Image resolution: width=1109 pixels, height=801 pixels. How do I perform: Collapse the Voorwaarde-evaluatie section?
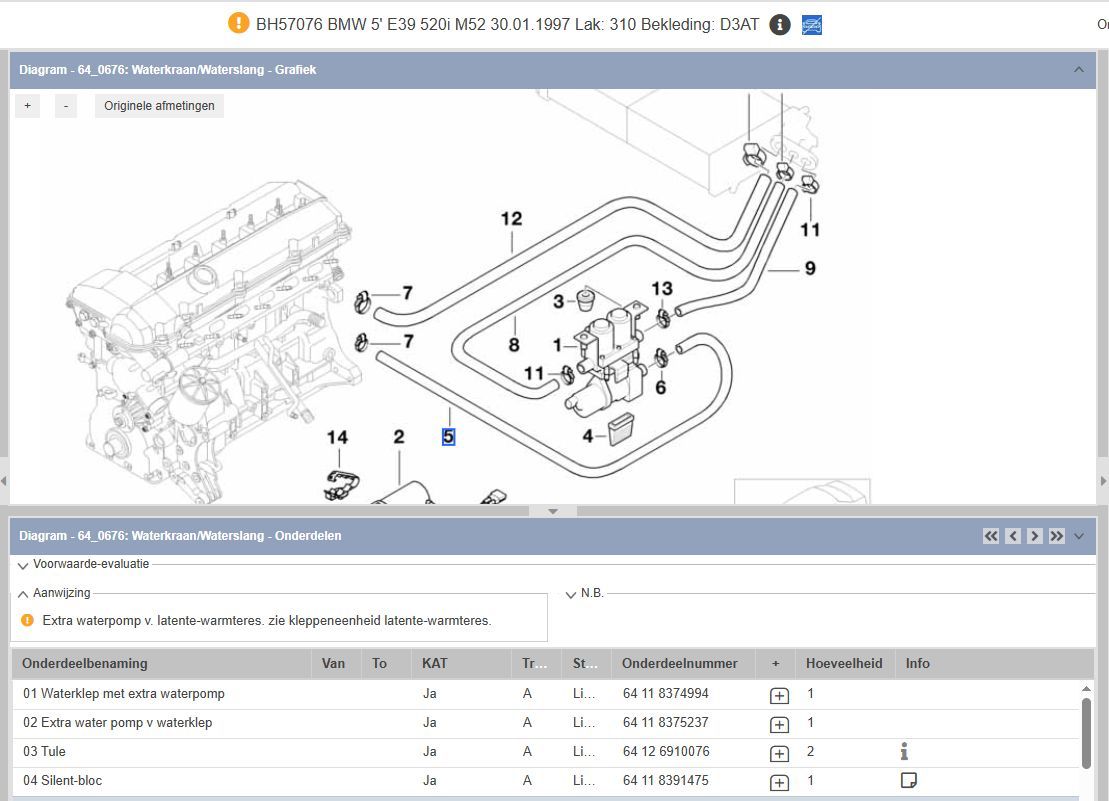(22, 564)
